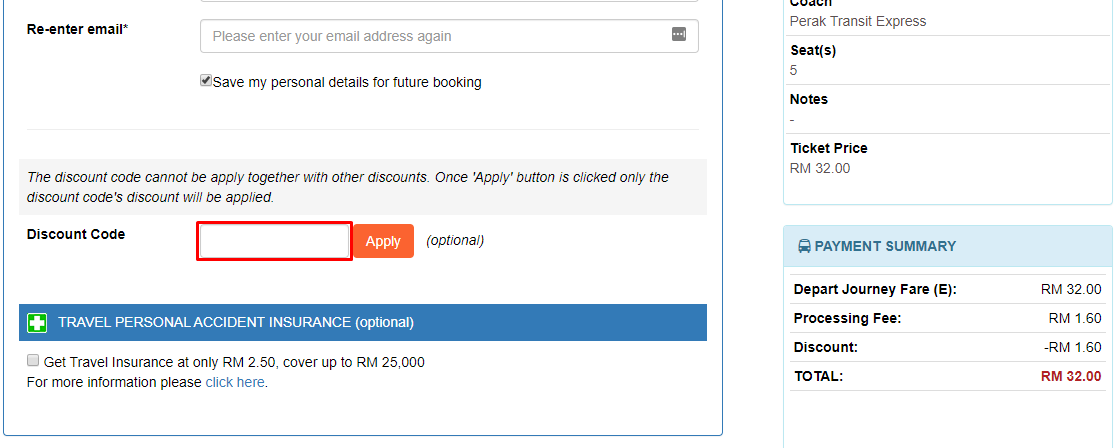This screenshot has height=448, width=1118.
Task: Click the Discount Code label
Action: point(76,234)
